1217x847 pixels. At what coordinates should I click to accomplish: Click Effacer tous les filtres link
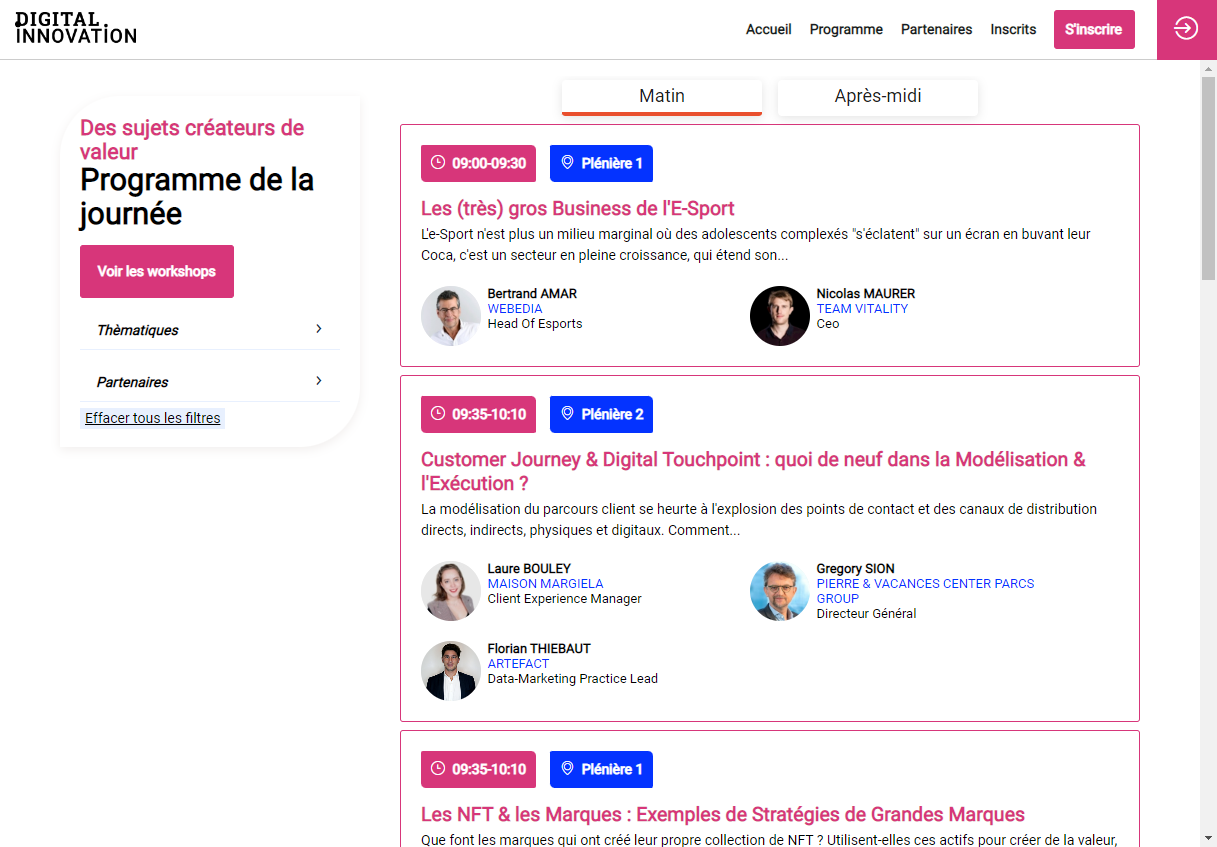(153, 418)
